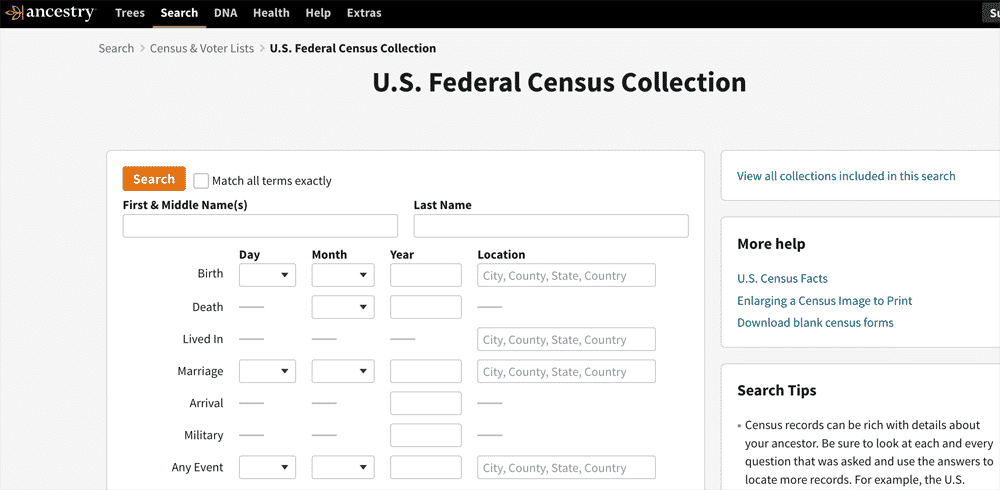This screenshot has width=1000, height=490.
Task: Open the U.S. Census Facts link
Action: pyautogui.click(x=783, y=279)
